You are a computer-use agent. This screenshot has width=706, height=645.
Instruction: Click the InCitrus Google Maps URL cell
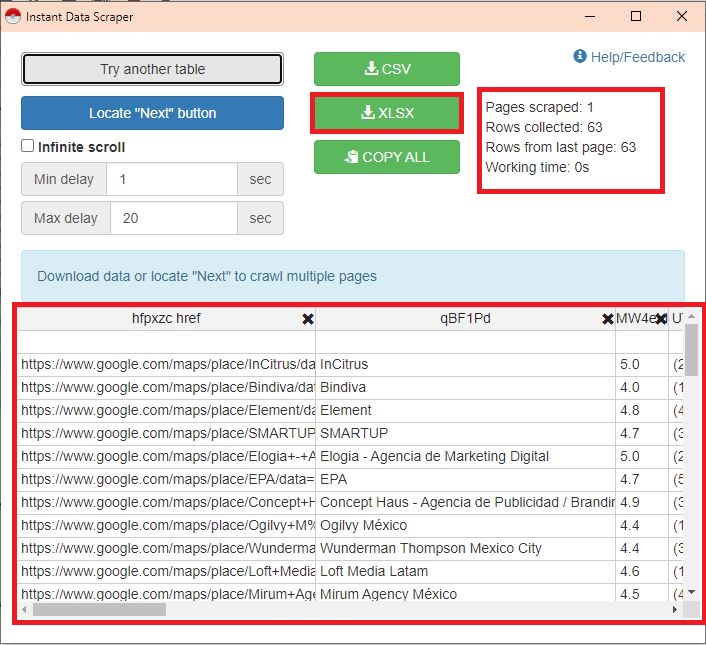167,365
